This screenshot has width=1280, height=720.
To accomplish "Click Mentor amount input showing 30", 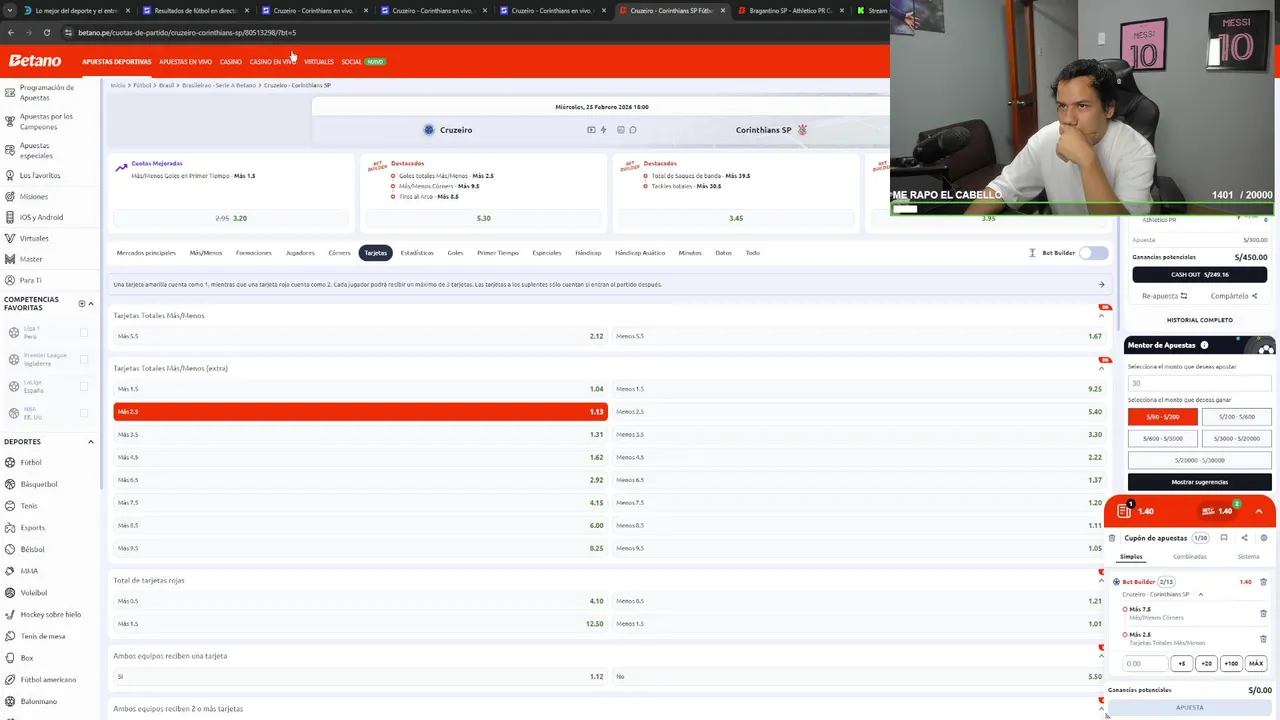I will [1199, 383].
